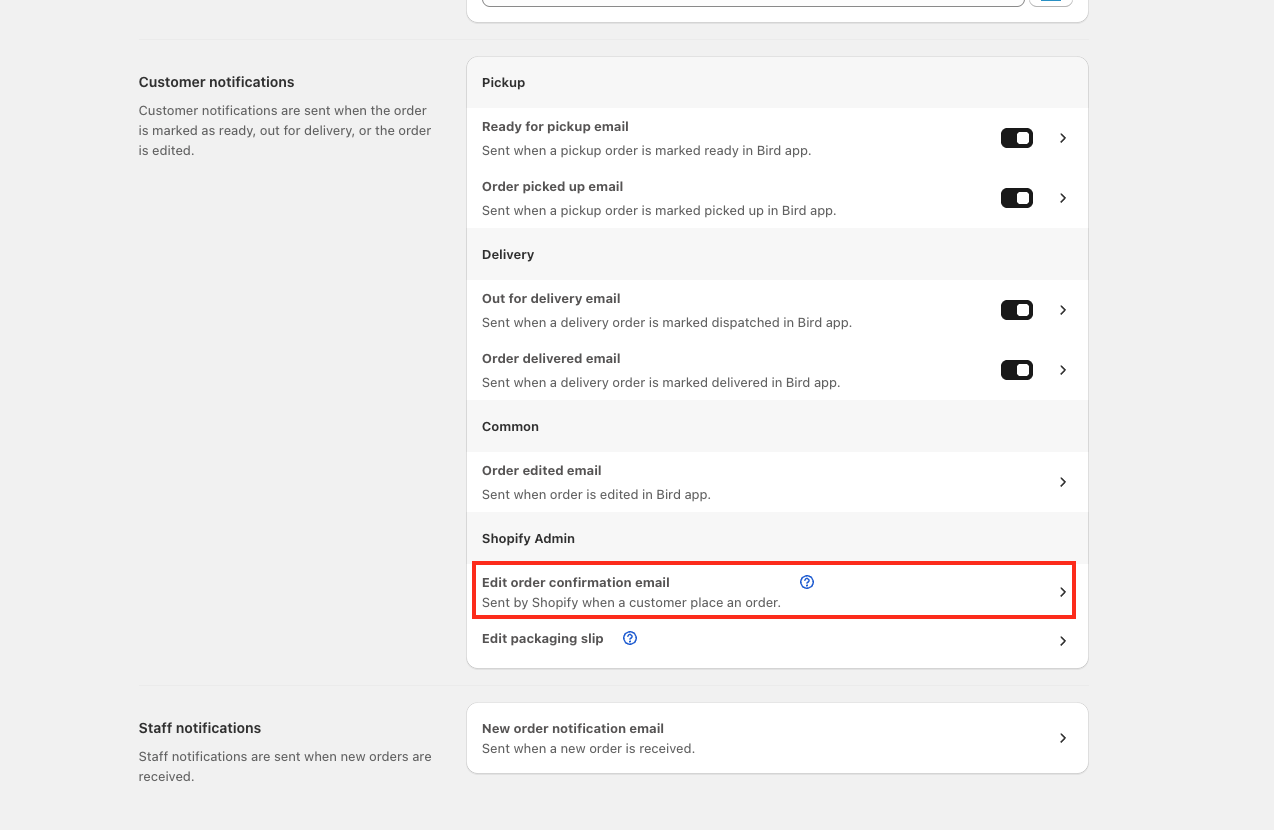The width and height of the screenshot is (1274, 830).
Task: Expand Out for delivery email arrow
Action: click(1063, 310)
